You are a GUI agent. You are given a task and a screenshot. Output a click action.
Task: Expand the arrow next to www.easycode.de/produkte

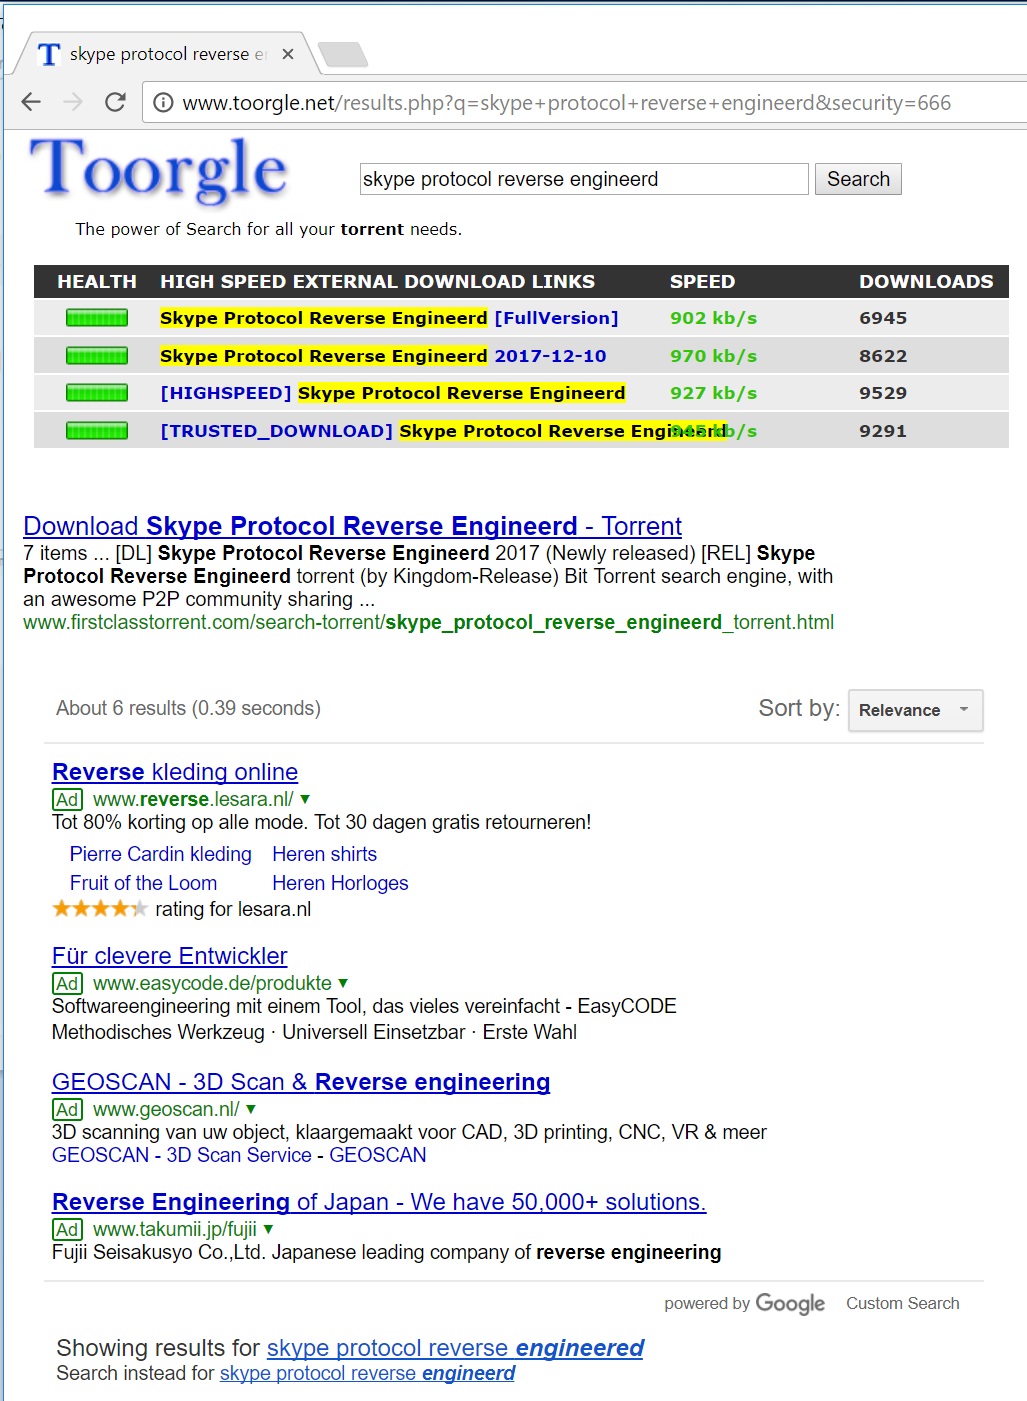[343, 983]
